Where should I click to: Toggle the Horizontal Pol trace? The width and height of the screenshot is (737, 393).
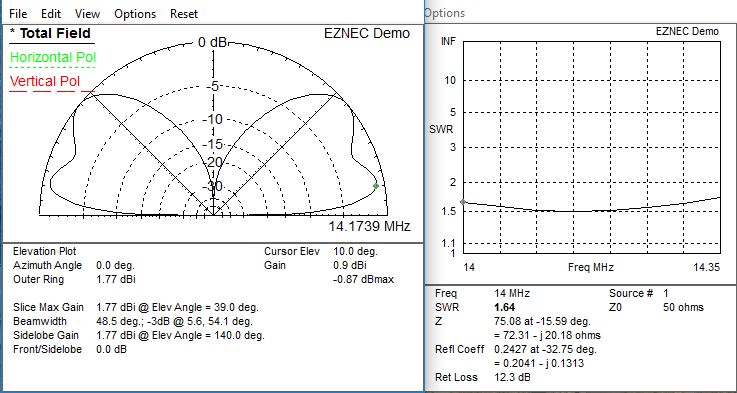pos(53,57)
